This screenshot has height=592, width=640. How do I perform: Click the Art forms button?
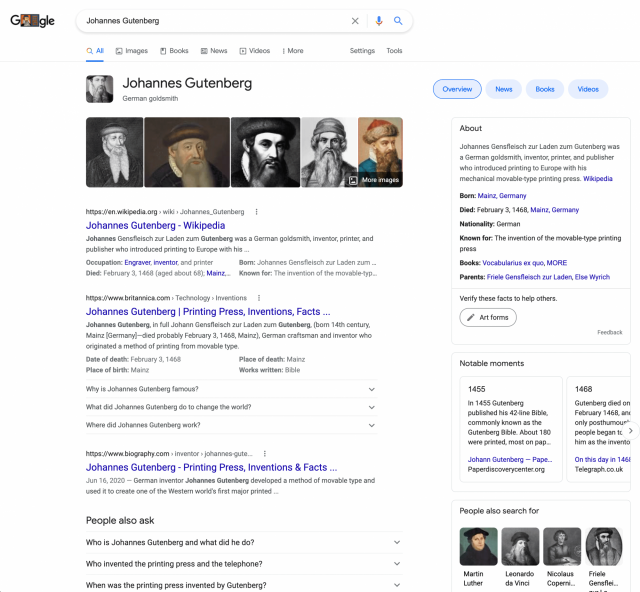(x=488, y=317)
